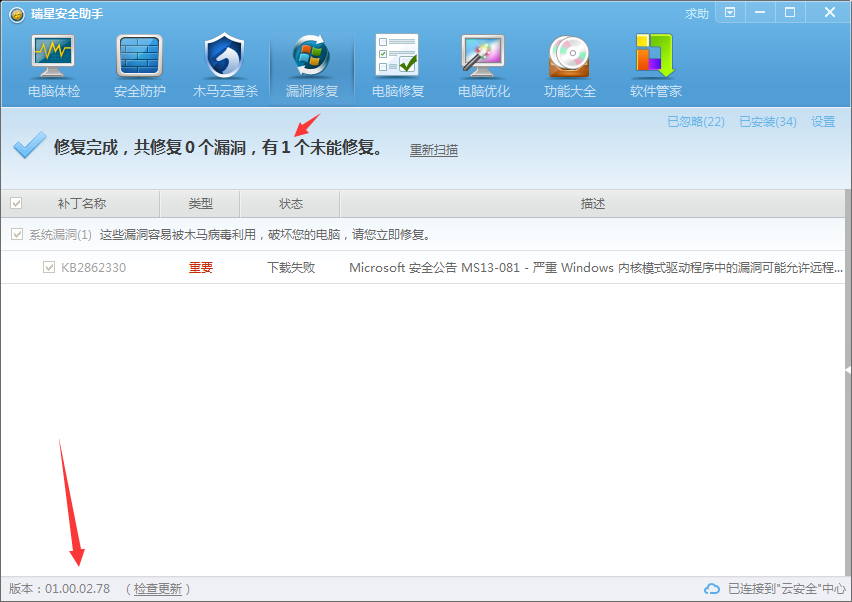Open the 软件管家 software manager icon

click(x=655, y=55)
